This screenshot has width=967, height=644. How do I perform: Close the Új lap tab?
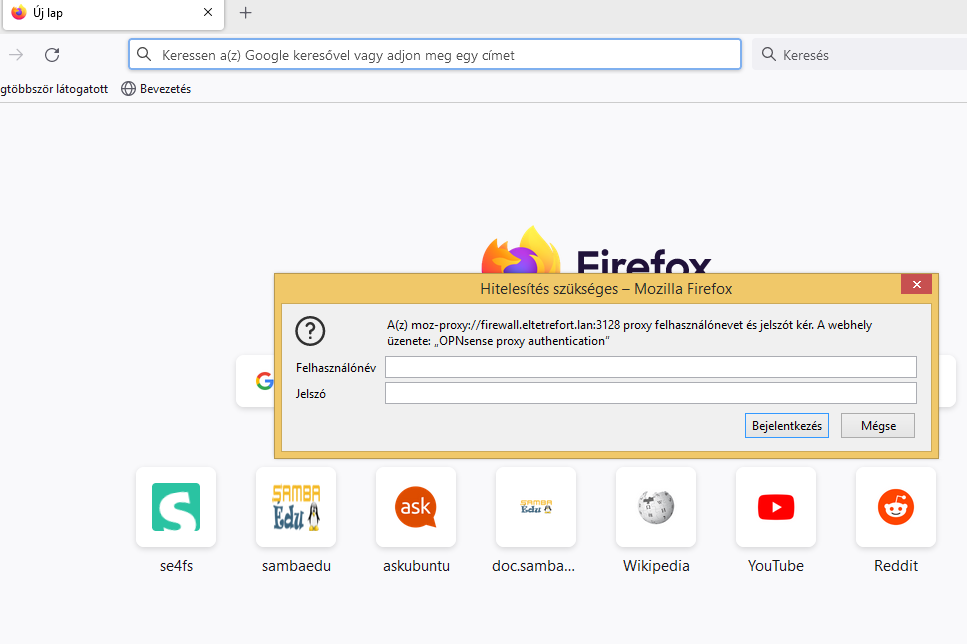point(208,12)
